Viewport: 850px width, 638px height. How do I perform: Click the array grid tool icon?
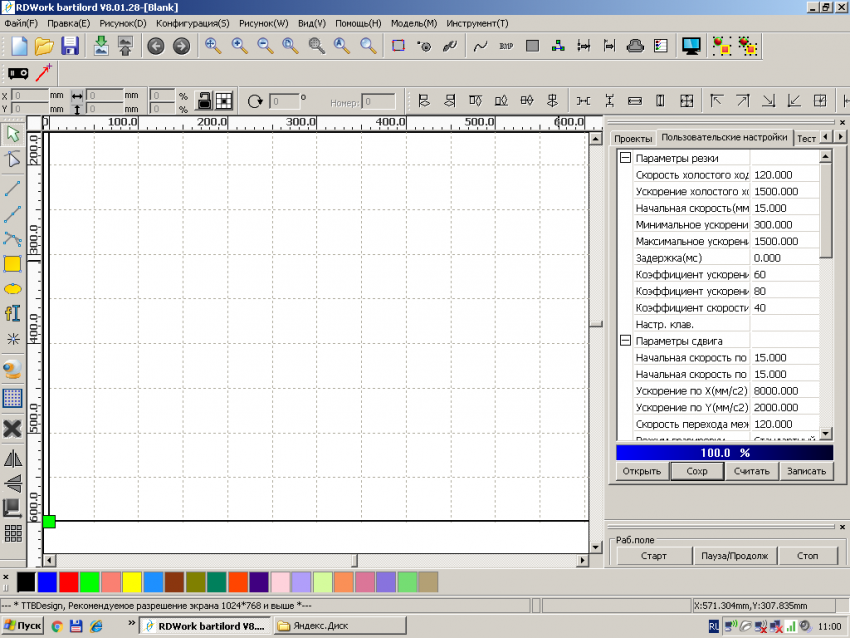(13, 533)
